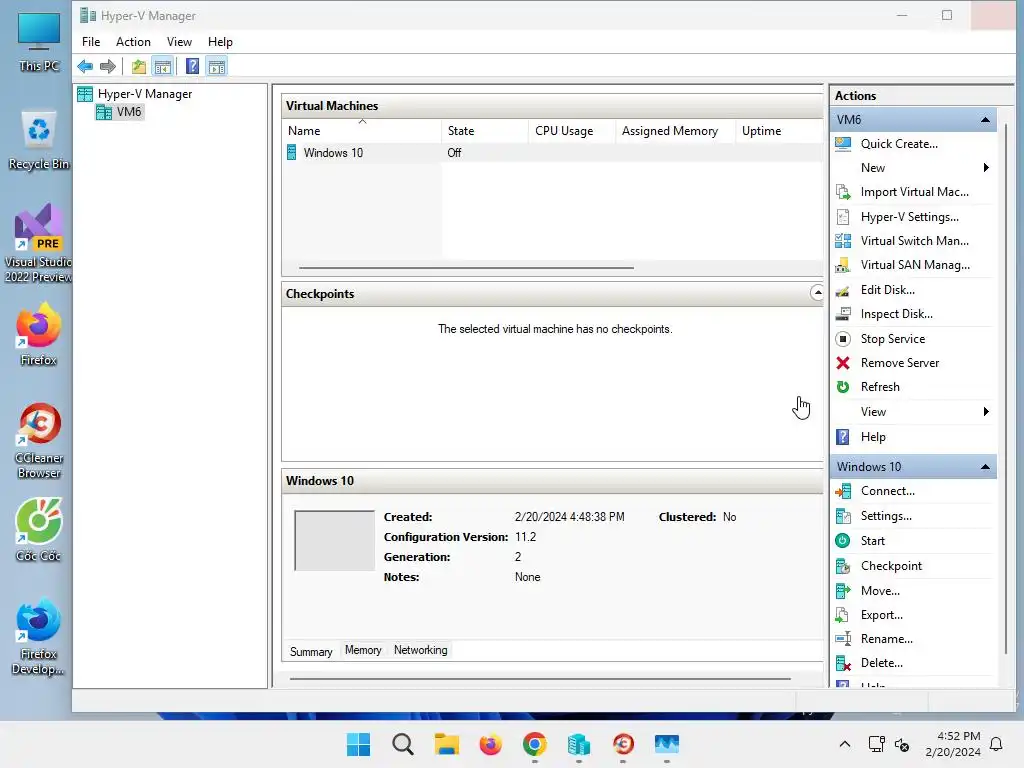
Task: Click the Actions pane vertical scrollbar
Action: [x=1006, y=389]
